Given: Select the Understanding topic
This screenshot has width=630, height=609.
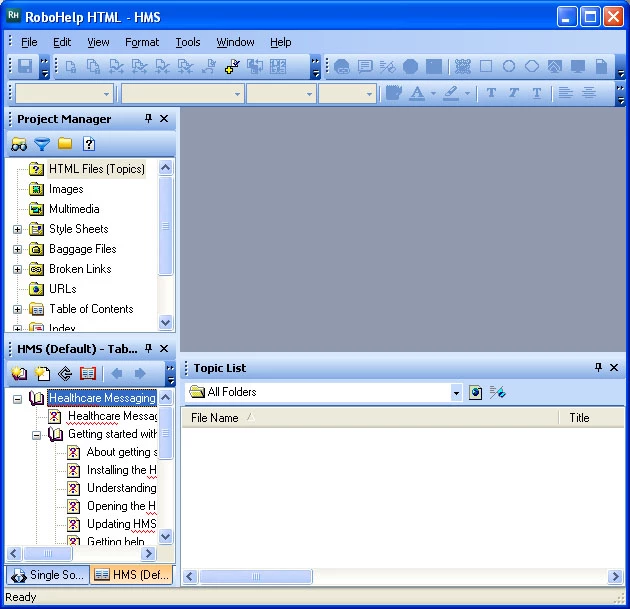Looking at the screenshot, I should [121, 488].
